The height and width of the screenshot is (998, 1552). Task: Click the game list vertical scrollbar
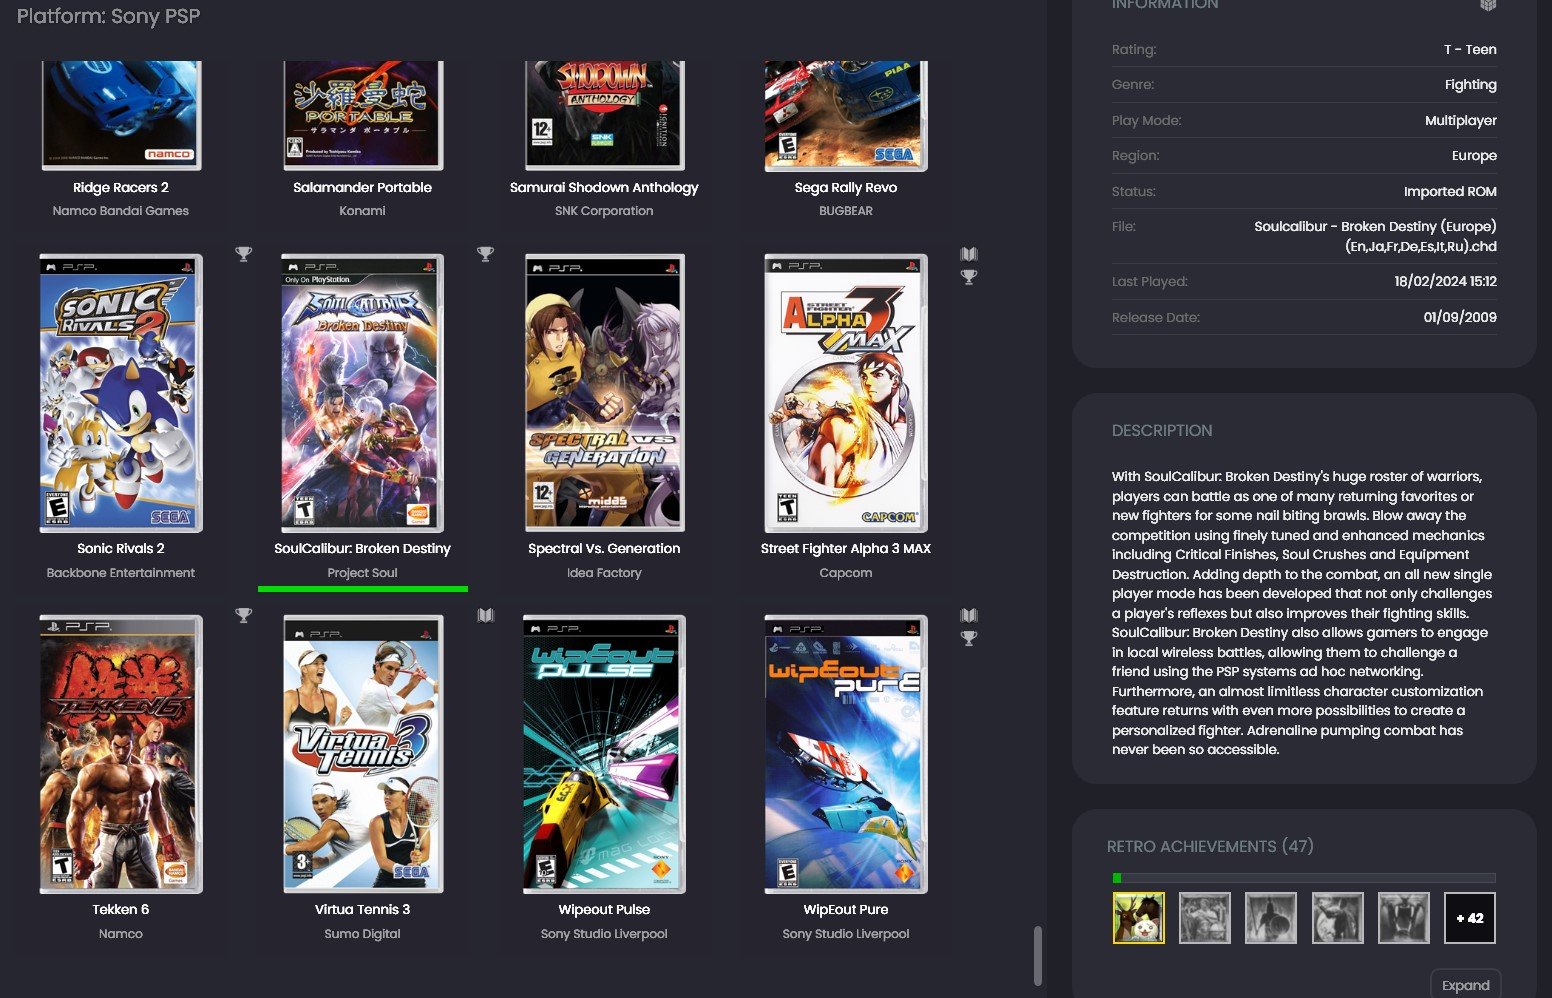(x=1037, y=955)
